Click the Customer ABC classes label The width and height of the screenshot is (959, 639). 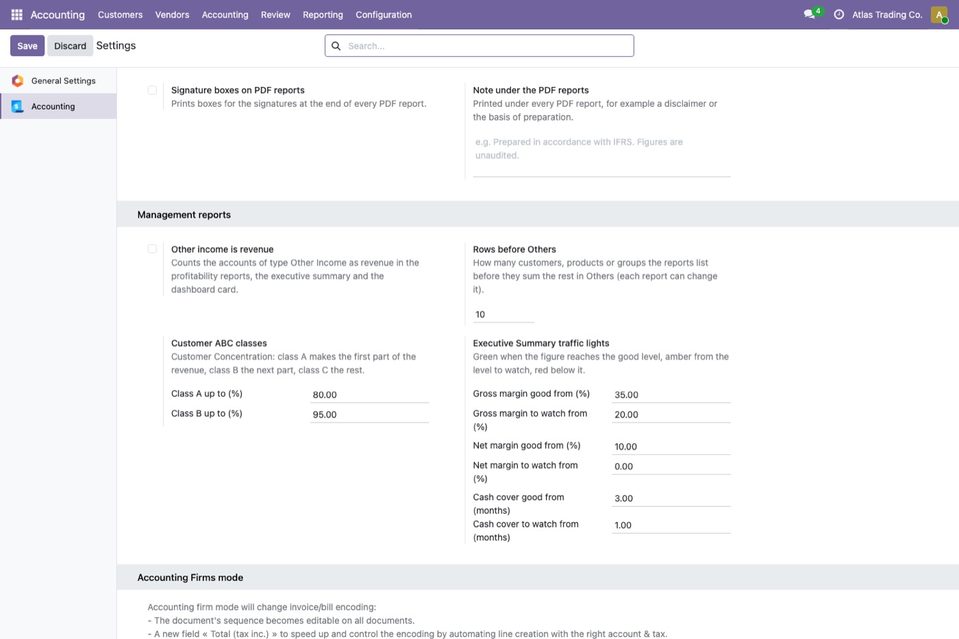click(219, 343)
